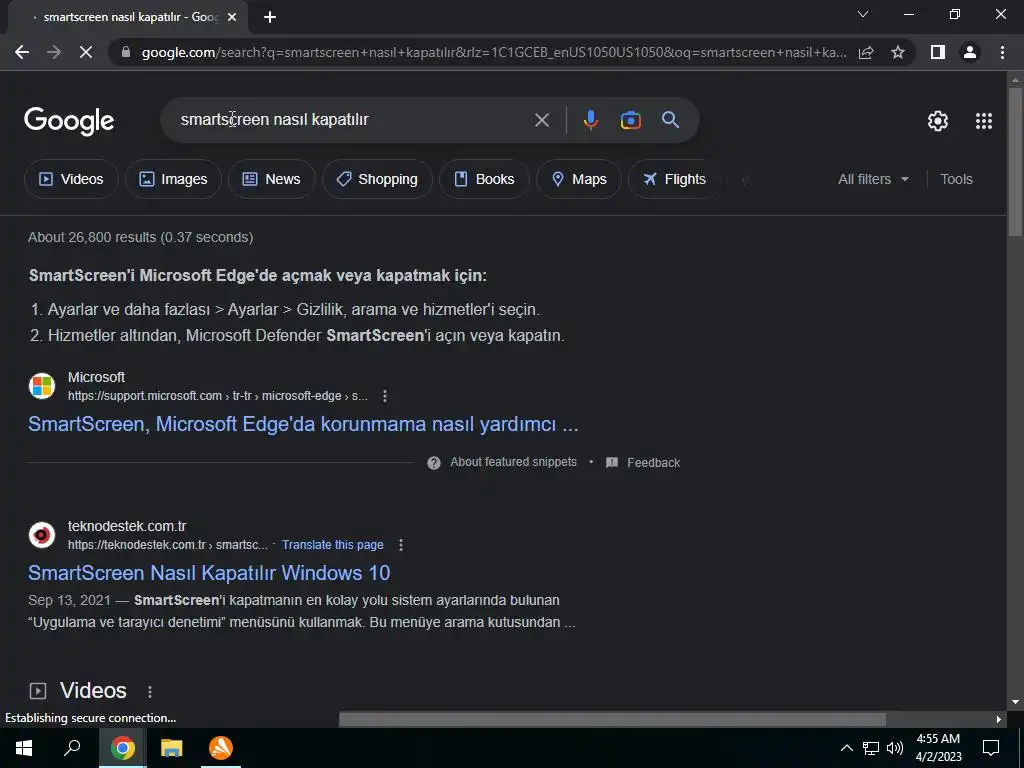Submit search with the magnifier icon
Viewport: 1024px width, 768px height.
[671, 120]
